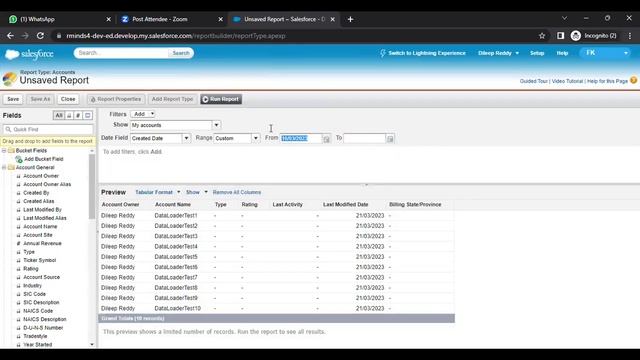Click the Salesforce header search field

121,53
